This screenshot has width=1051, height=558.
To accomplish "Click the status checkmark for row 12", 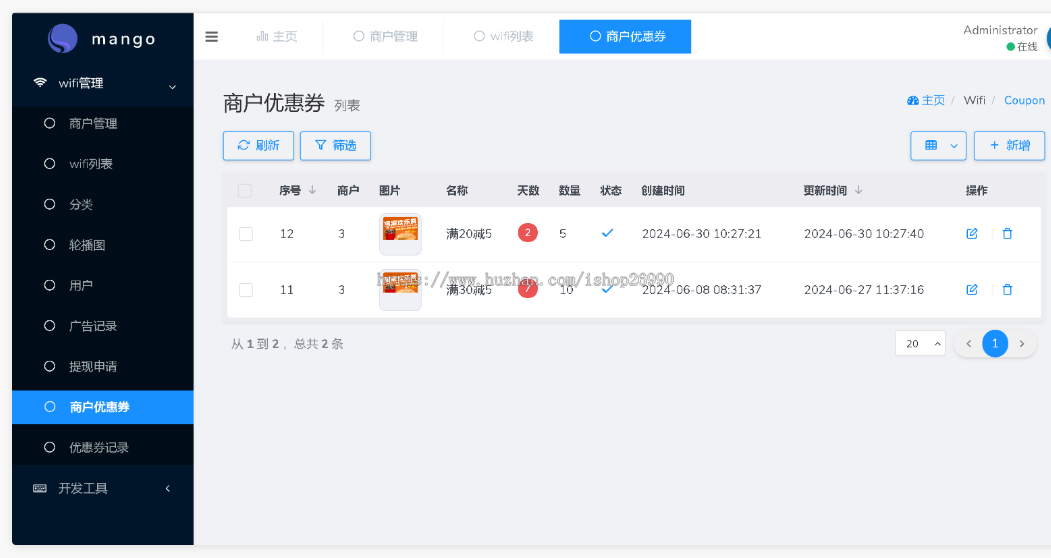I will click(x=607, y=233).
